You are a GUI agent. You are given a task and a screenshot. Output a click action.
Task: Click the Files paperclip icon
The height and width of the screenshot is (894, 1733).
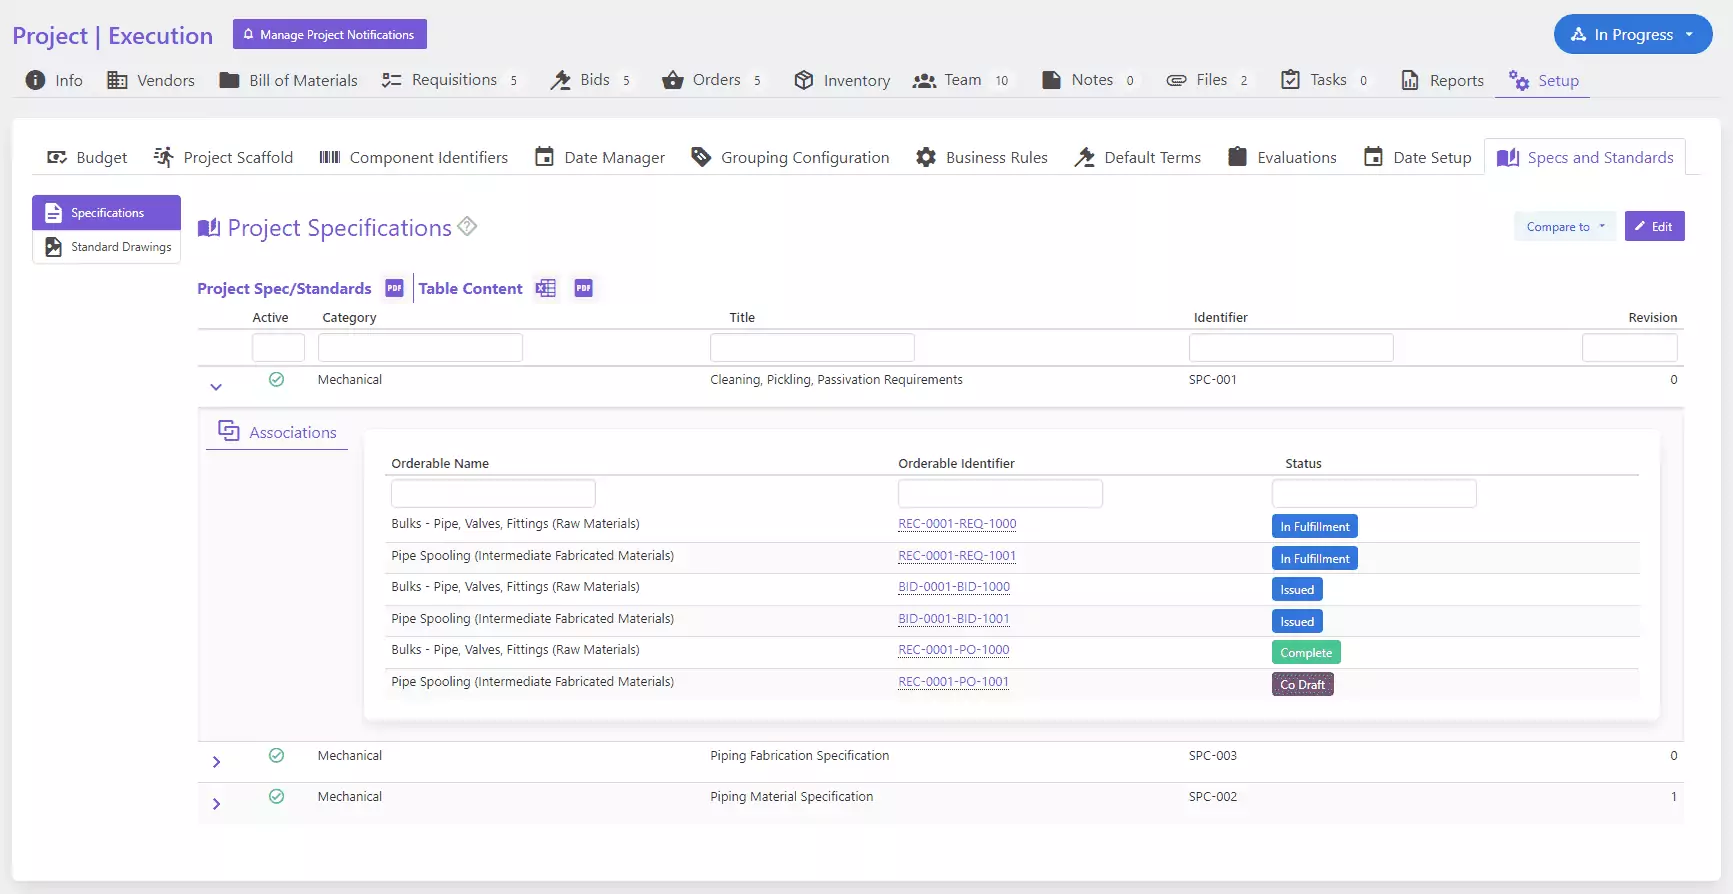pos(1177,80)
